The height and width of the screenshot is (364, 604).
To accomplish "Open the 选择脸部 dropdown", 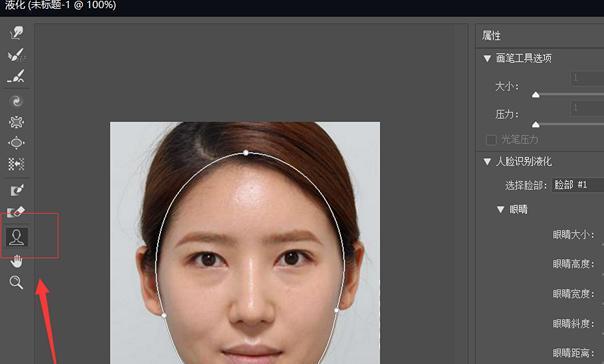I will coord(578,185).
